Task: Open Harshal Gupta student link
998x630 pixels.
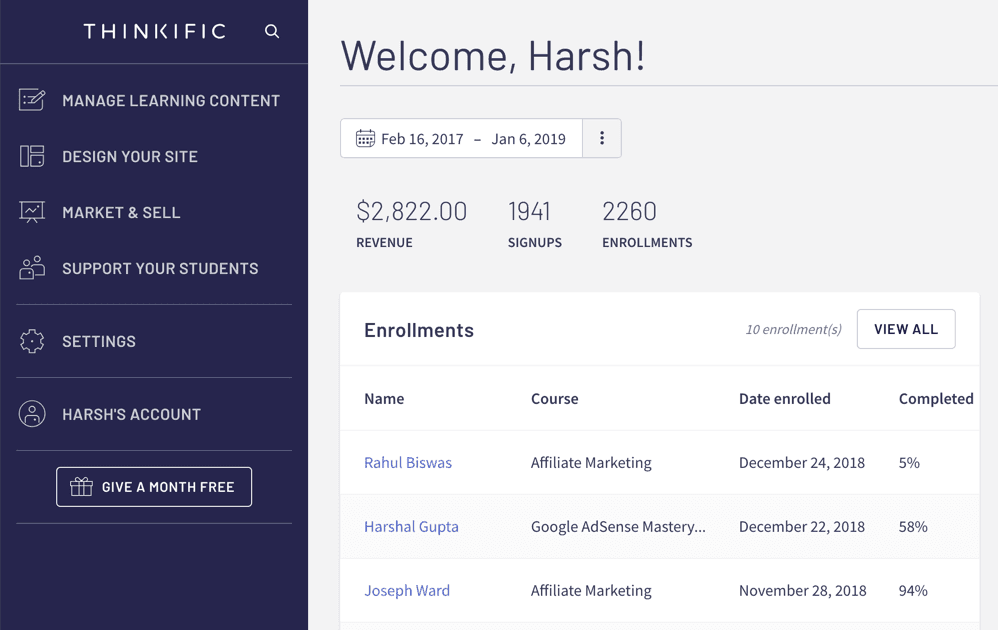Action: pos(411,527)
